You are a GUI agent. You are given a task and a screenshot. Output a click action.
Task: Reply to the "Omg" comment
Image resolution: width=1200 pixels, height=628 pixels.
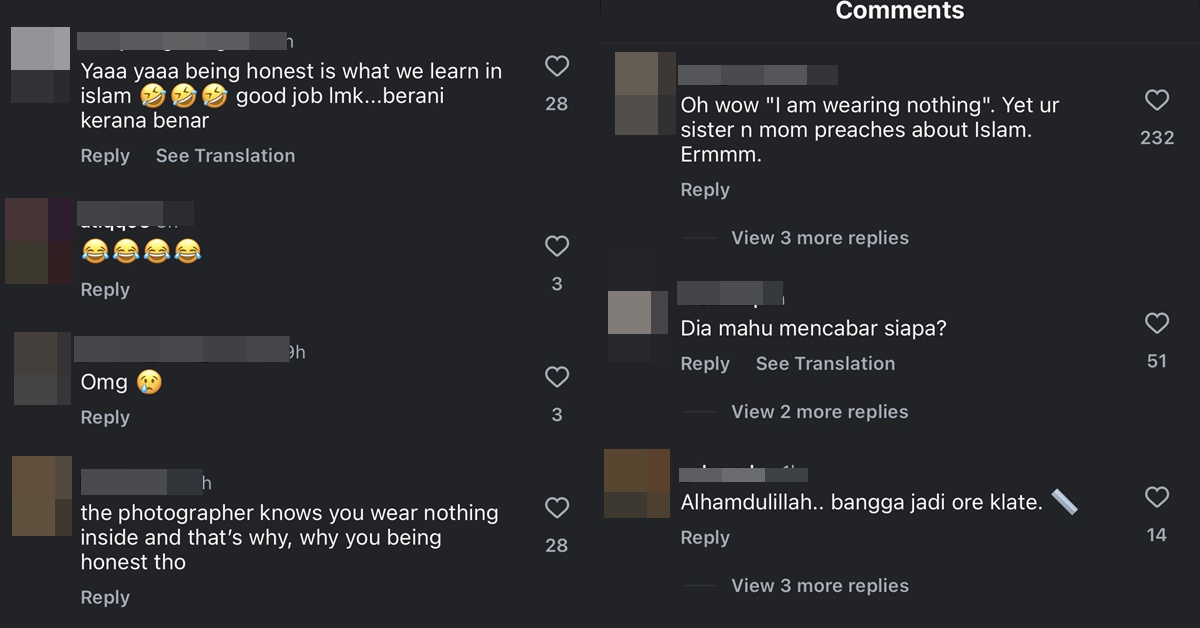click(x=105, y=418)
